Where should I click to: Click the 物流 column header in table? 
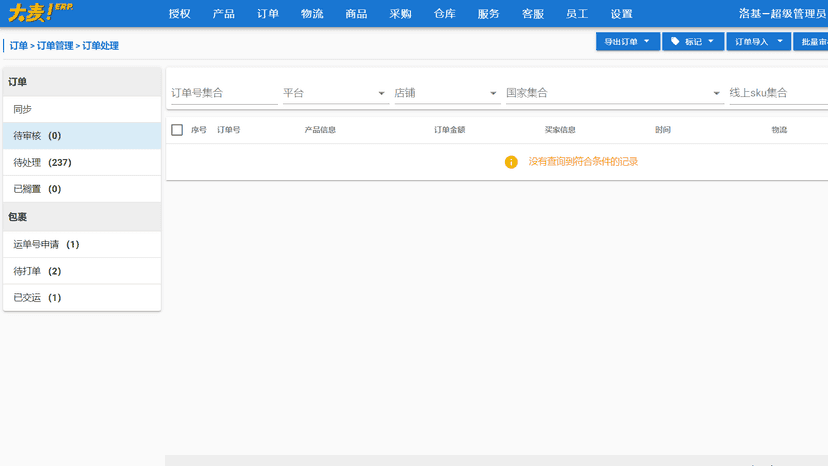(x=779, y=130)
